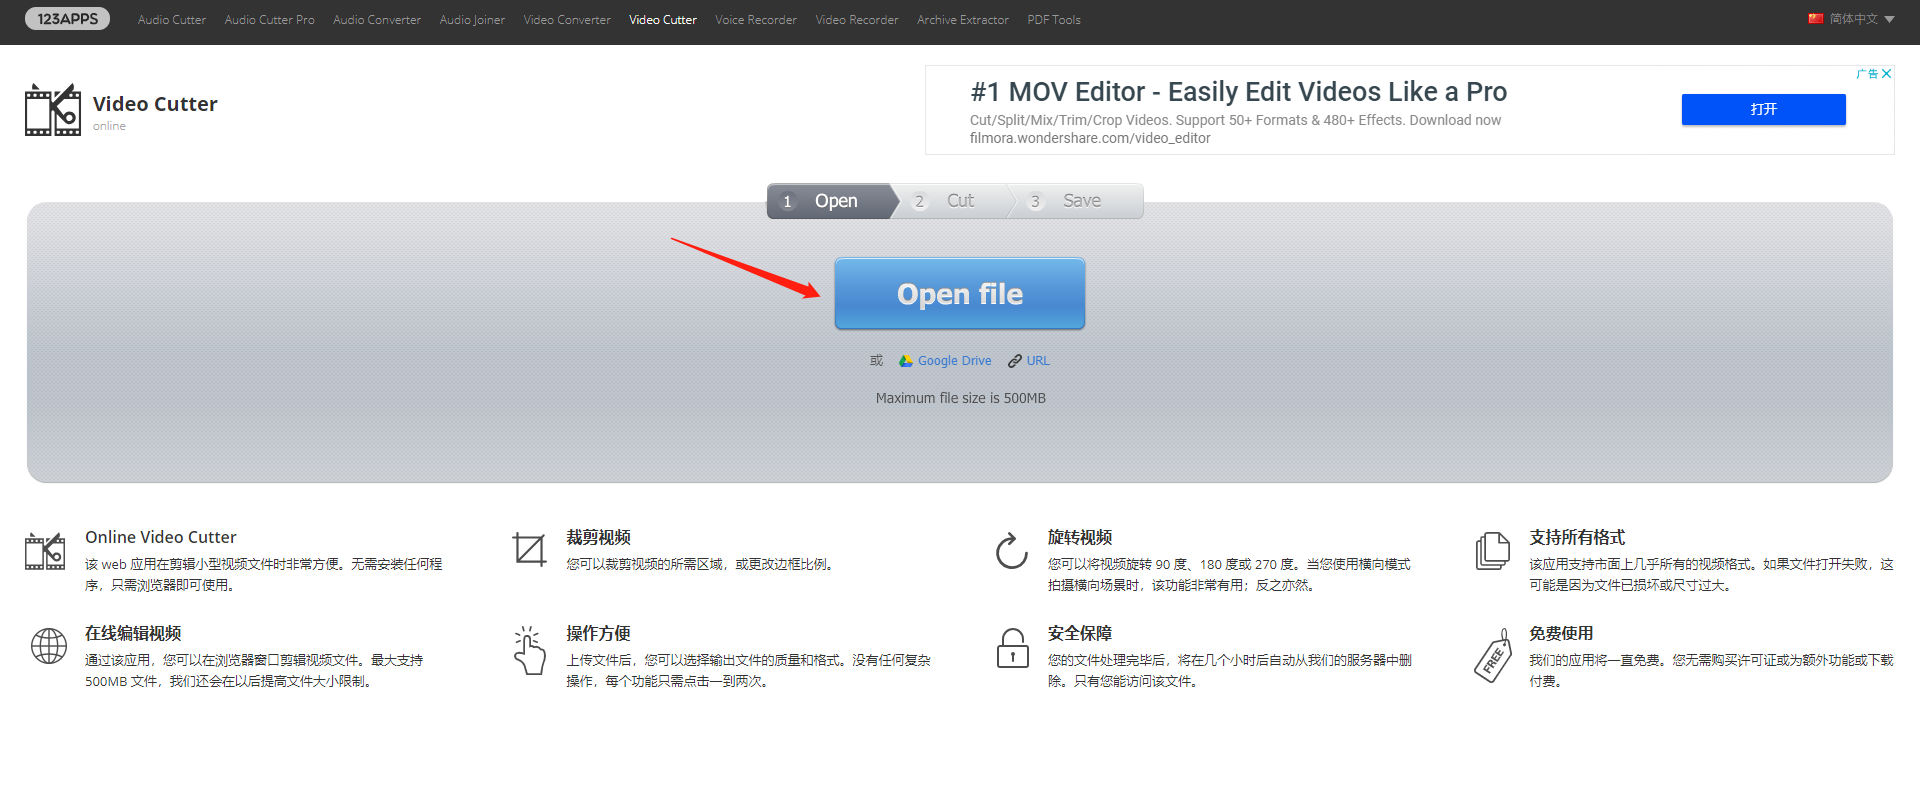1920x786 pixels.
Task: Click the 广告 ad info label
Action: pos(1867,74)
